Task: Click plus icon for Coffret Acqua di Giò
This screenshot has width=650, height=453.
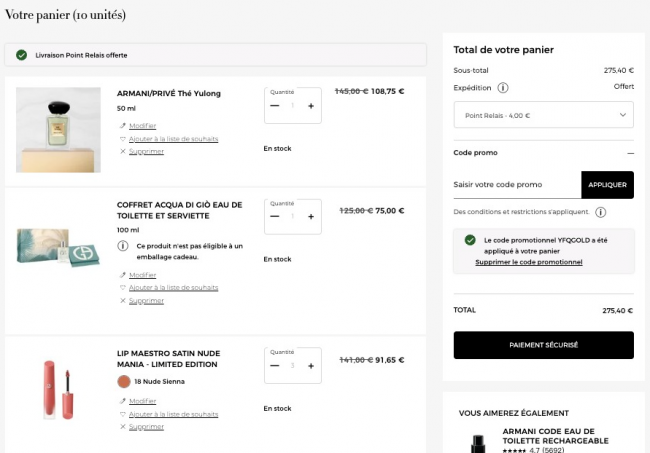Action: click(311, 216)
